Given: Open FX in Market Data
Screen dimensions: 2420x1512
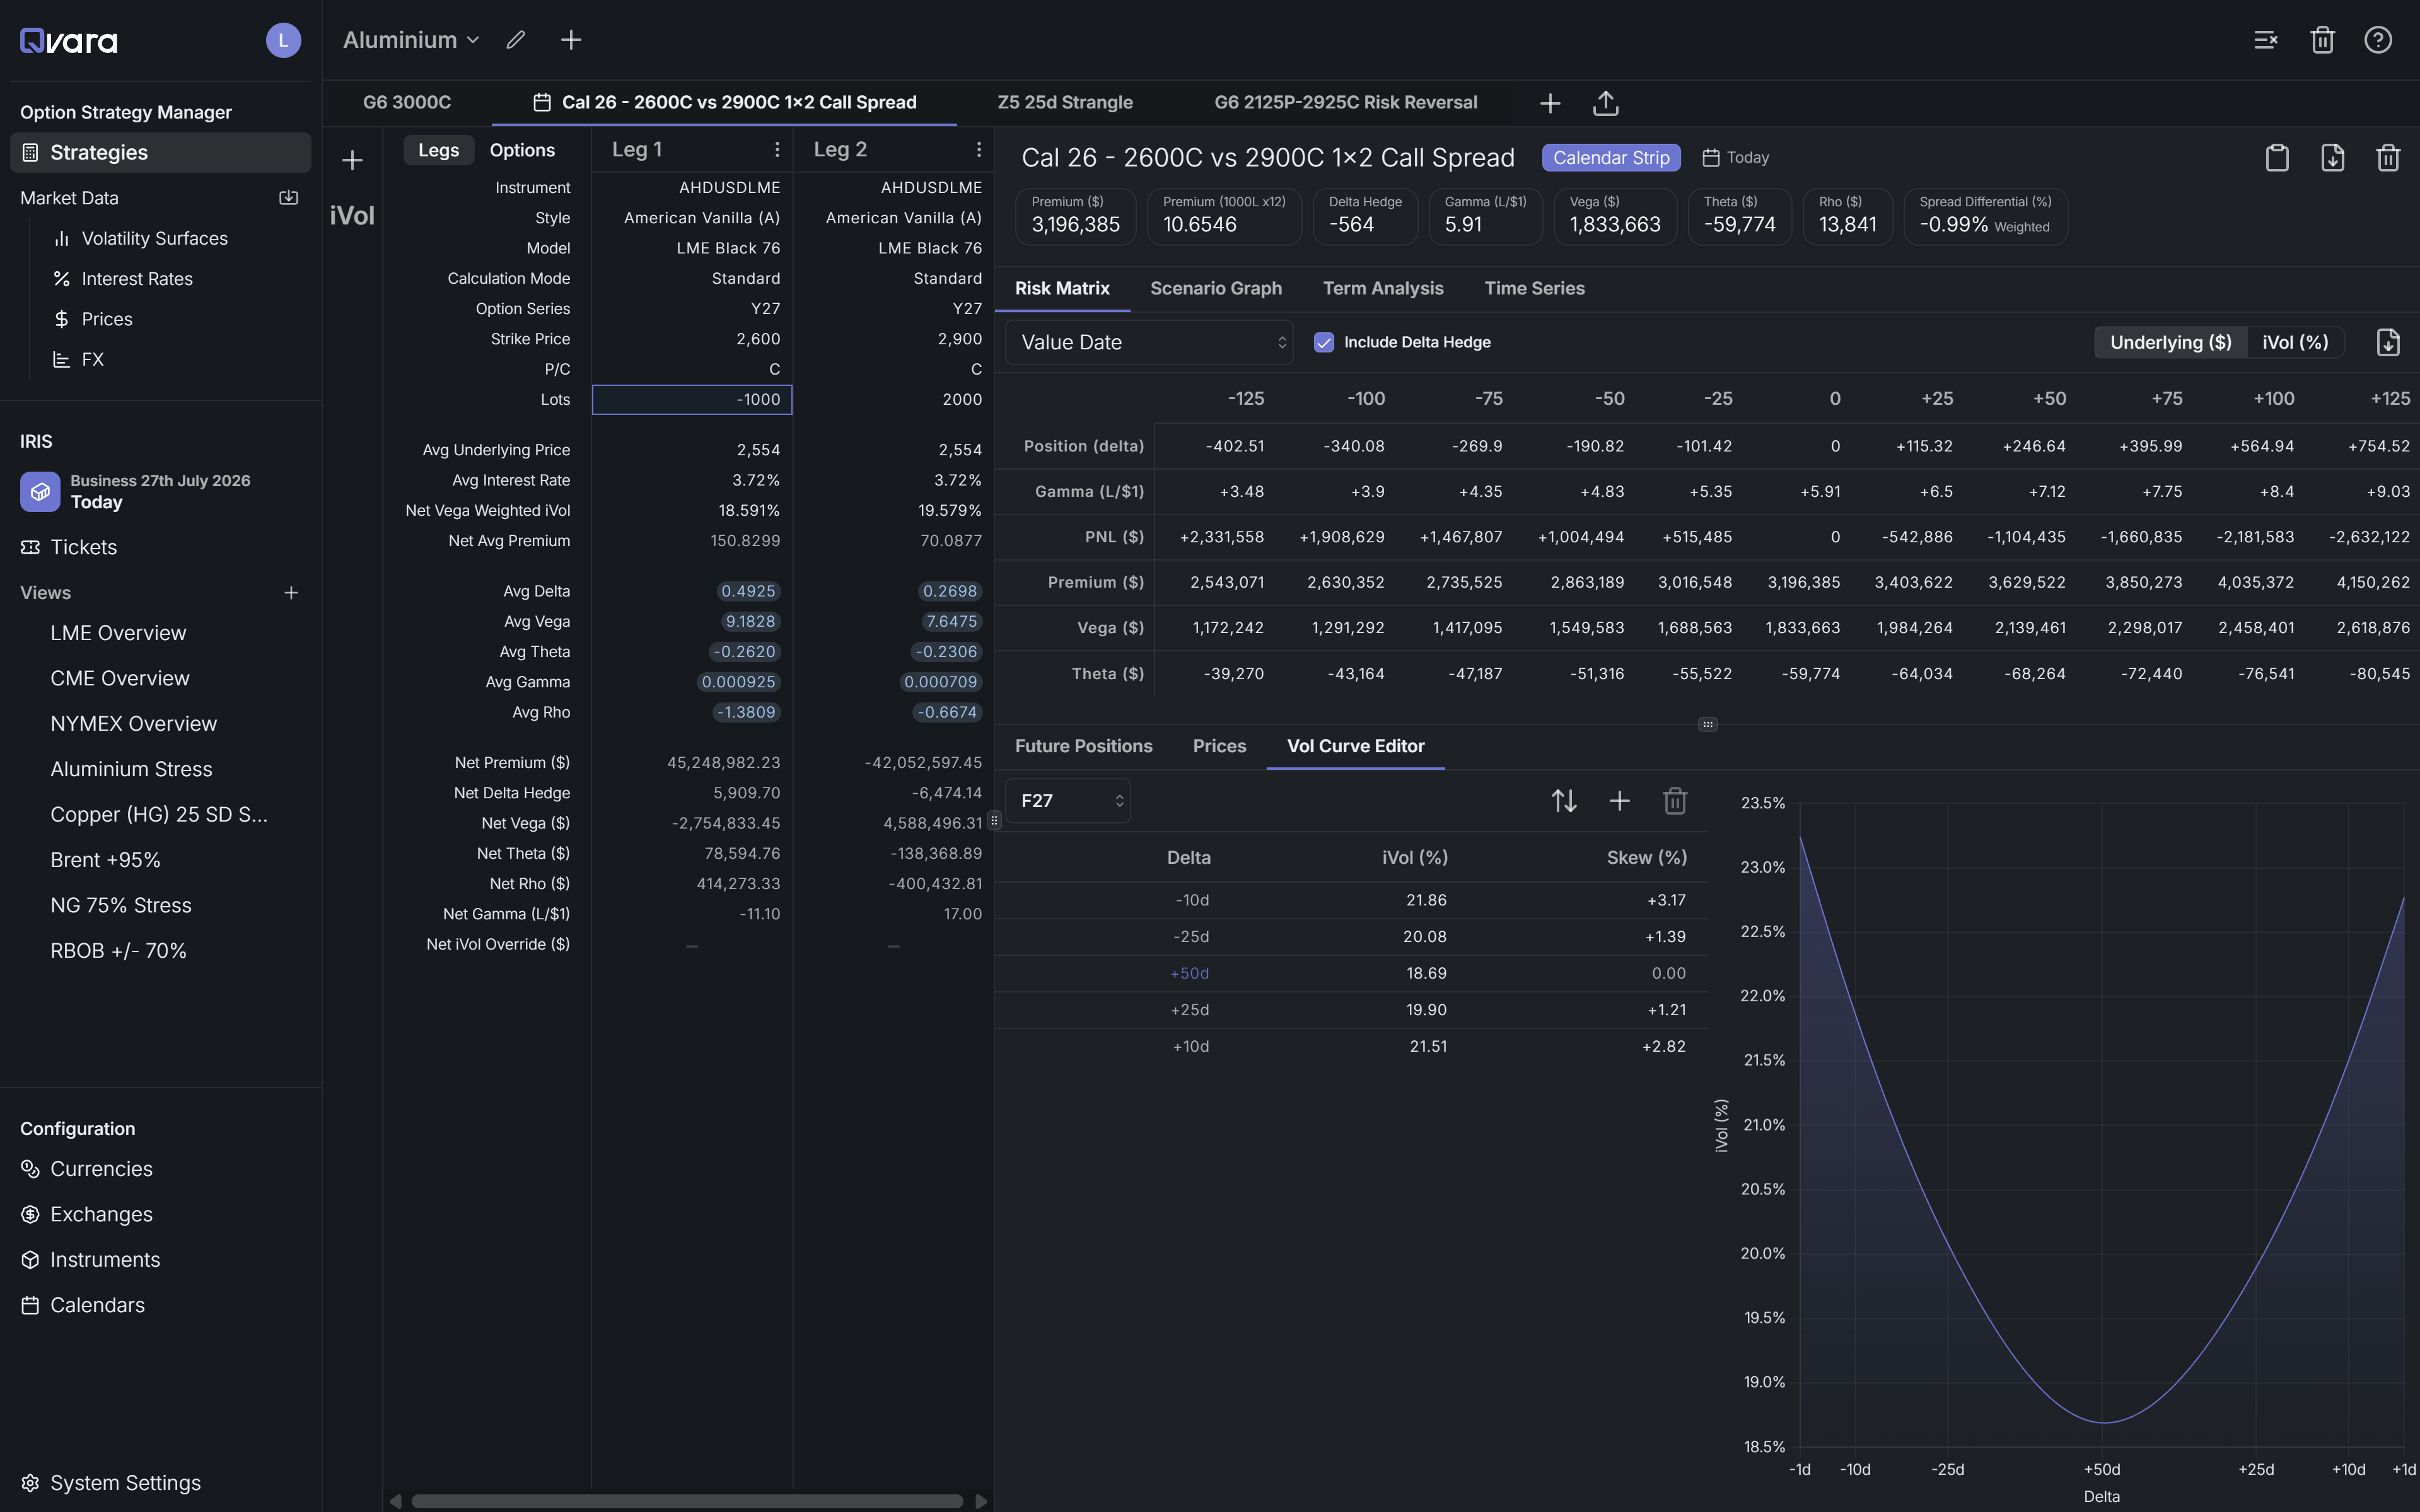Looking at the screenshot, I should coord(92,360).
